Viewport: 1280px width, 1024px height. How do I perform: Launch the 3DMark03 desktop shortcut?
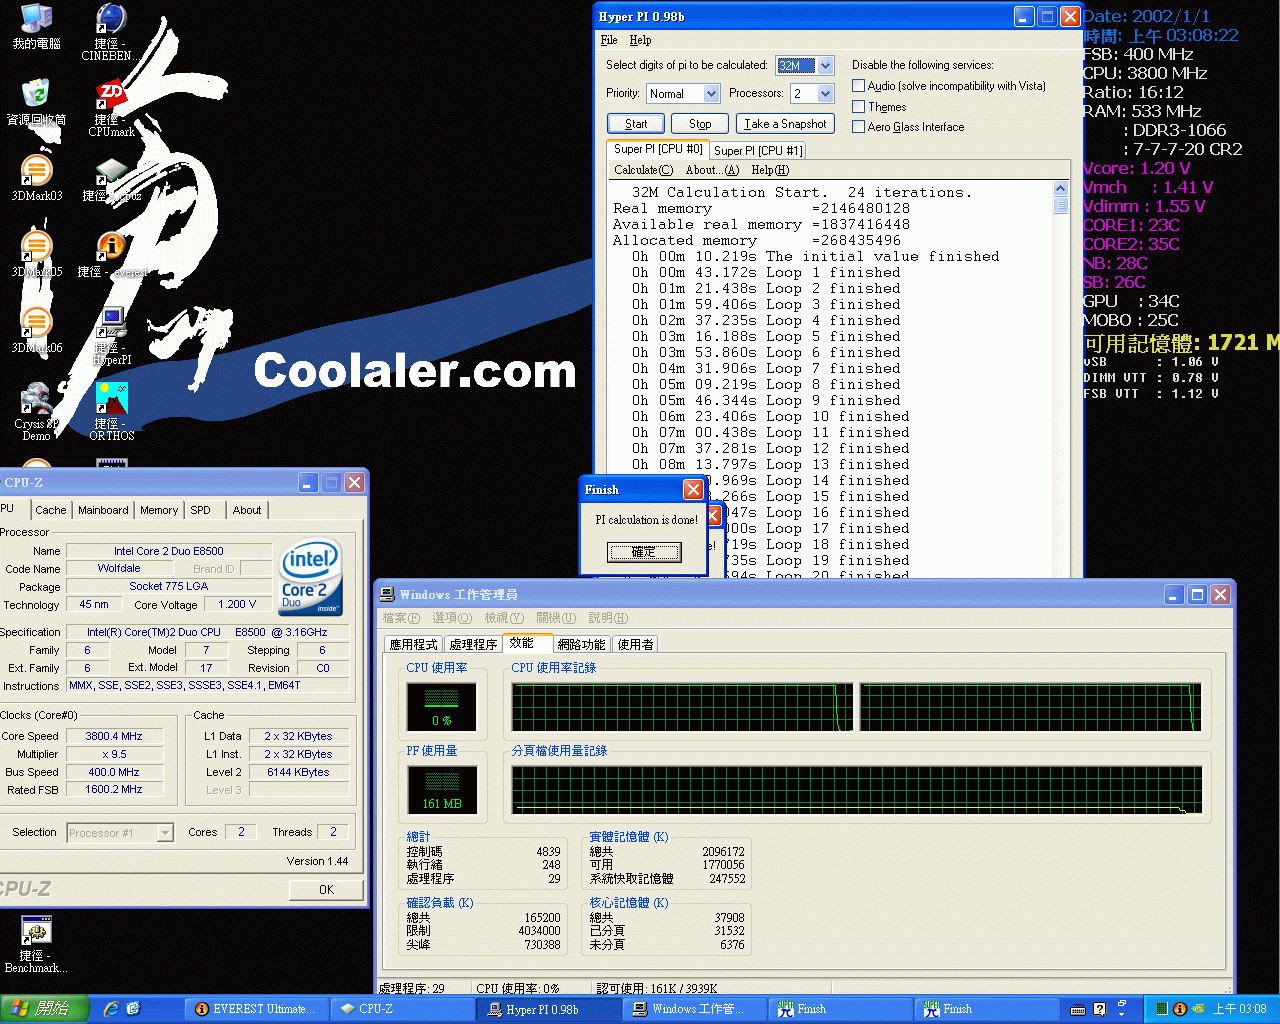click(36, 178)
